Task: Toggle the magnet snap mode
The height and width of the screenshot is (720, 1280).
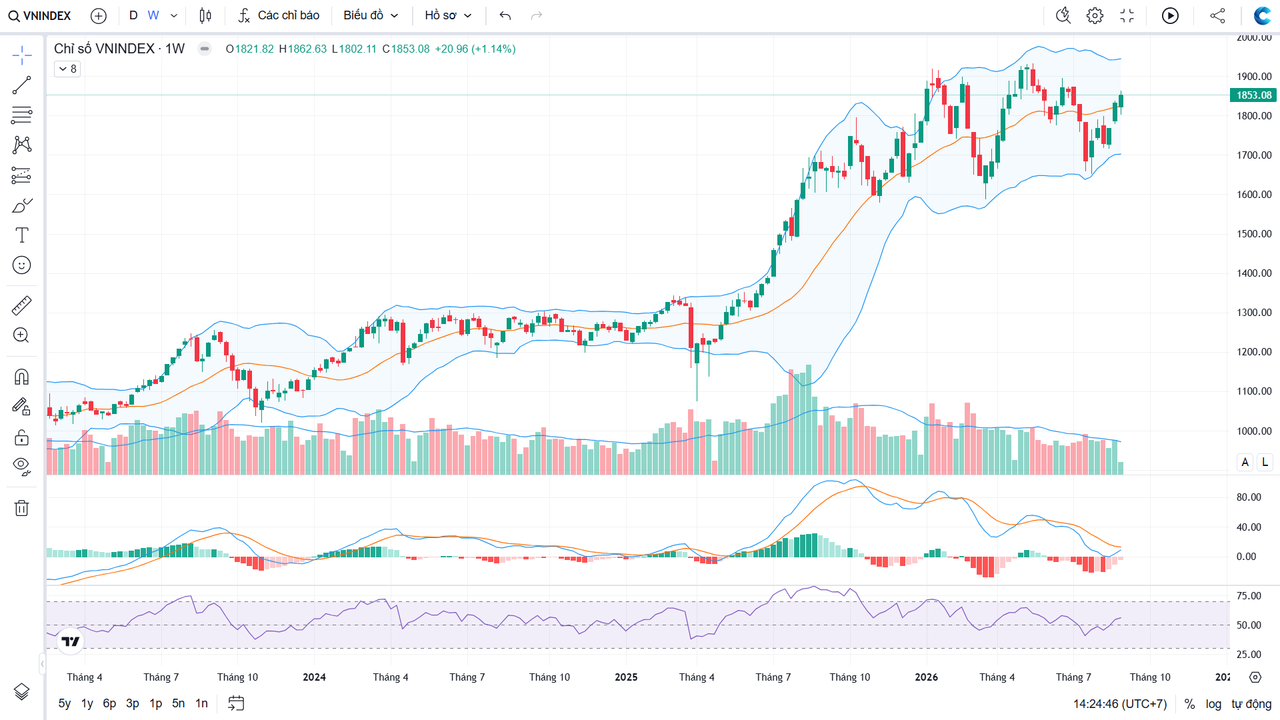Action: click(21, 377)
